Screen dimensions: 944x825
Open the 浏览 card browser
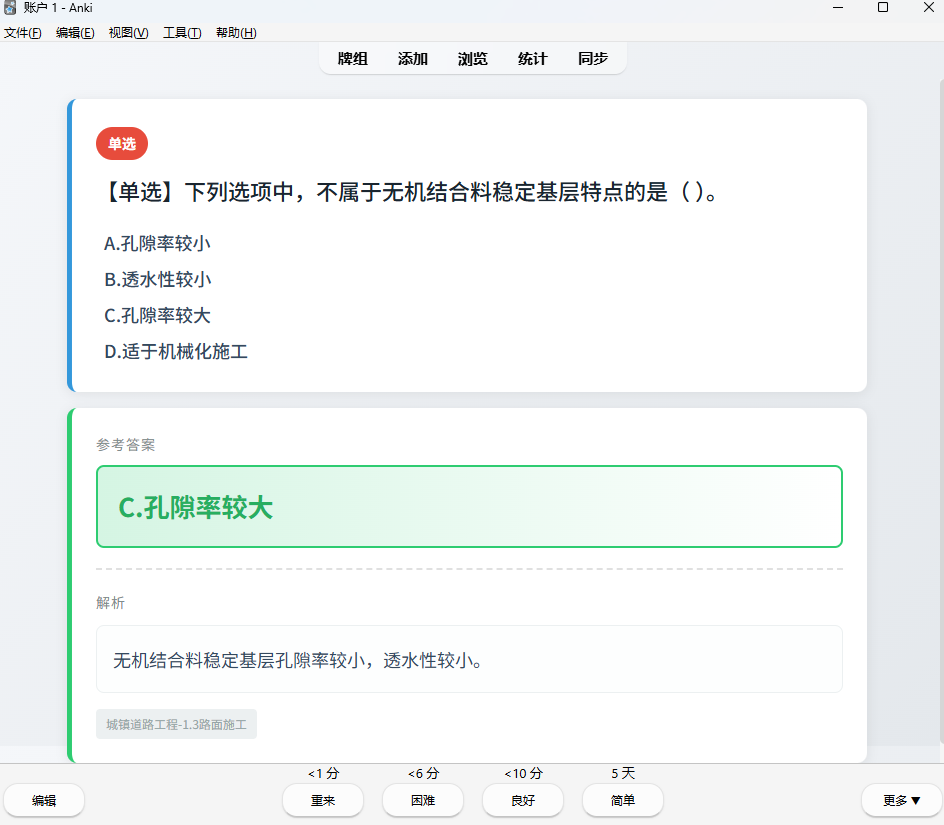[x=473, y=58]
